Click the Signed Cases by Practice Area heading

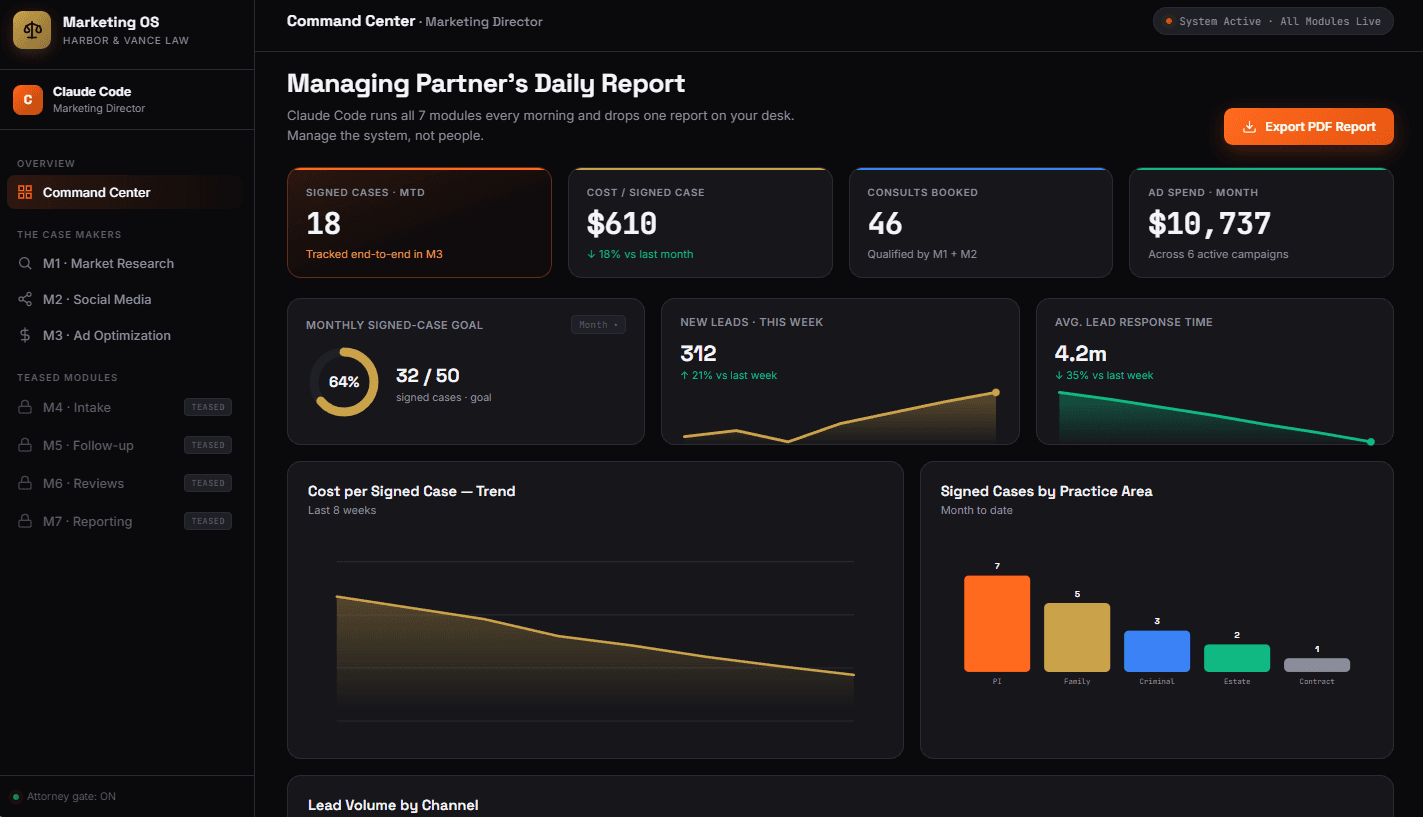click(x=1046, y=491)
